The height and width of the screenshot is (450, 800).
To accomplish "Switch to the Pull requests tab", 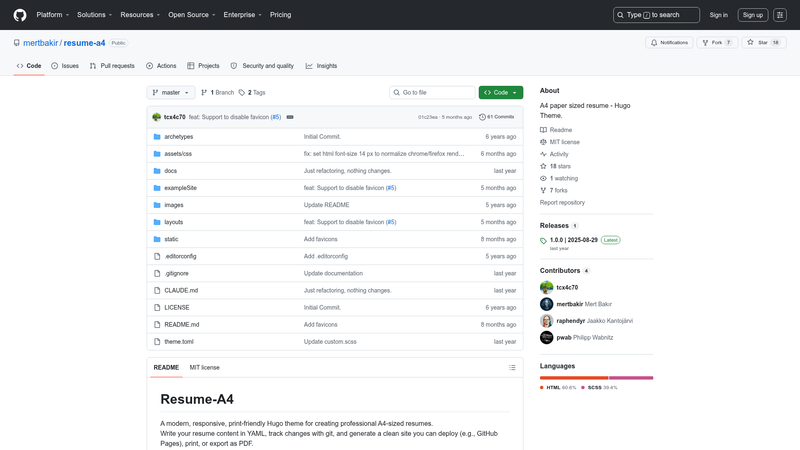I will pos(112,66).
